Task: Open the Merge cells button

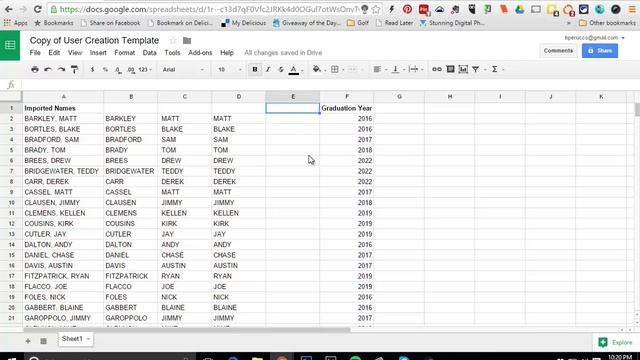Action: 353,69
